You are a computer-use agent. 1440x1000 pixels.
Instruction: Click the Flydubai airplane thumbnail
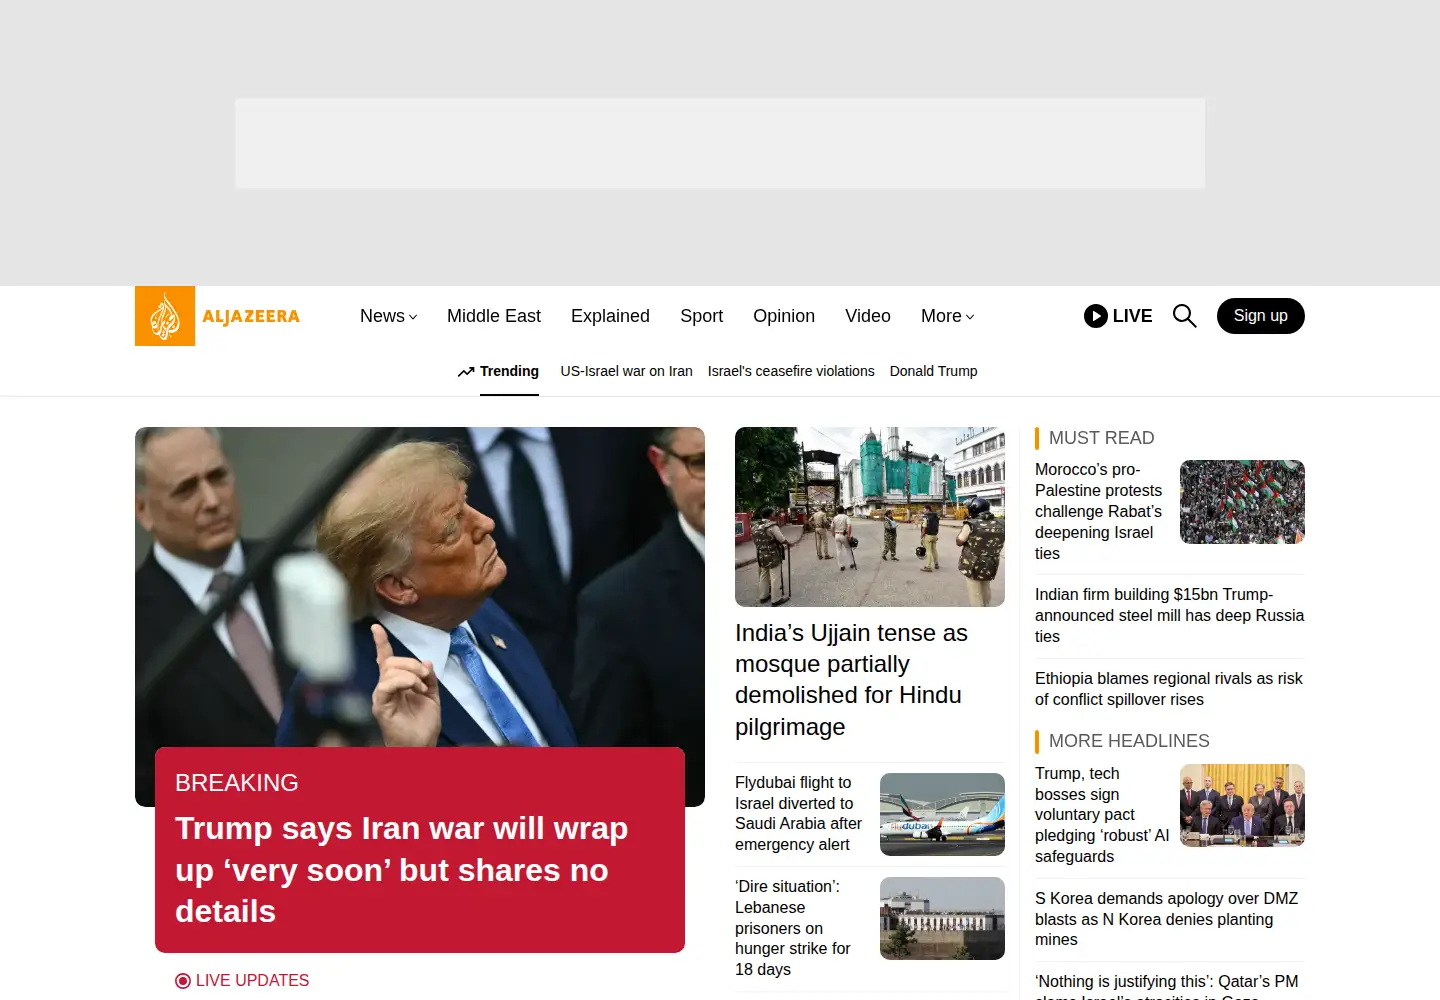click(942, 814)
